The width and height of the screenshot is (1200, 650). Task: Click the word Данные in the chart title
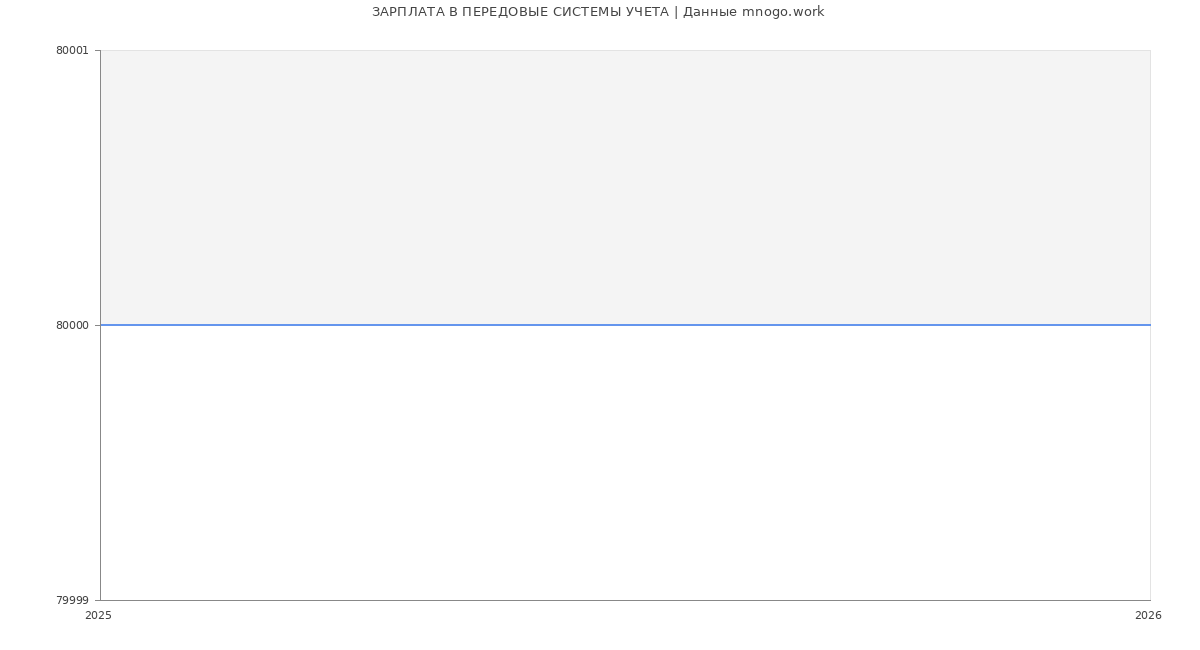coord(710,12)
